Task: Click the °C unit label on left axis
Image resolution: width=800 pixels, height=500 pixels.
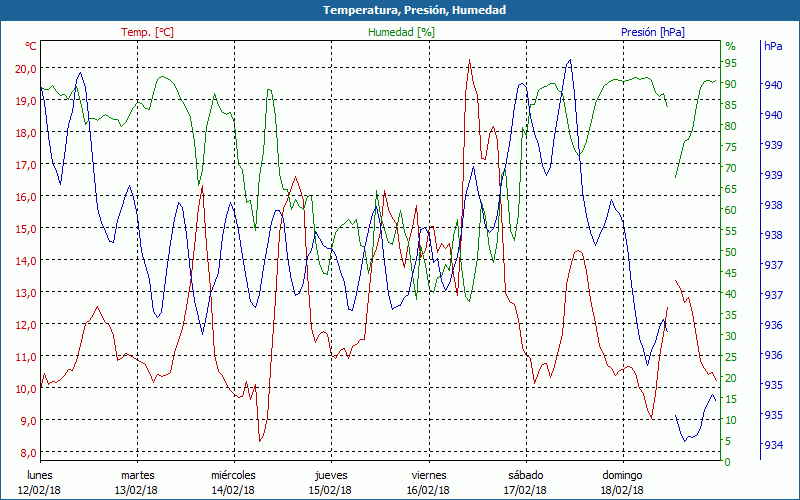Action: (x=31, y=46)
